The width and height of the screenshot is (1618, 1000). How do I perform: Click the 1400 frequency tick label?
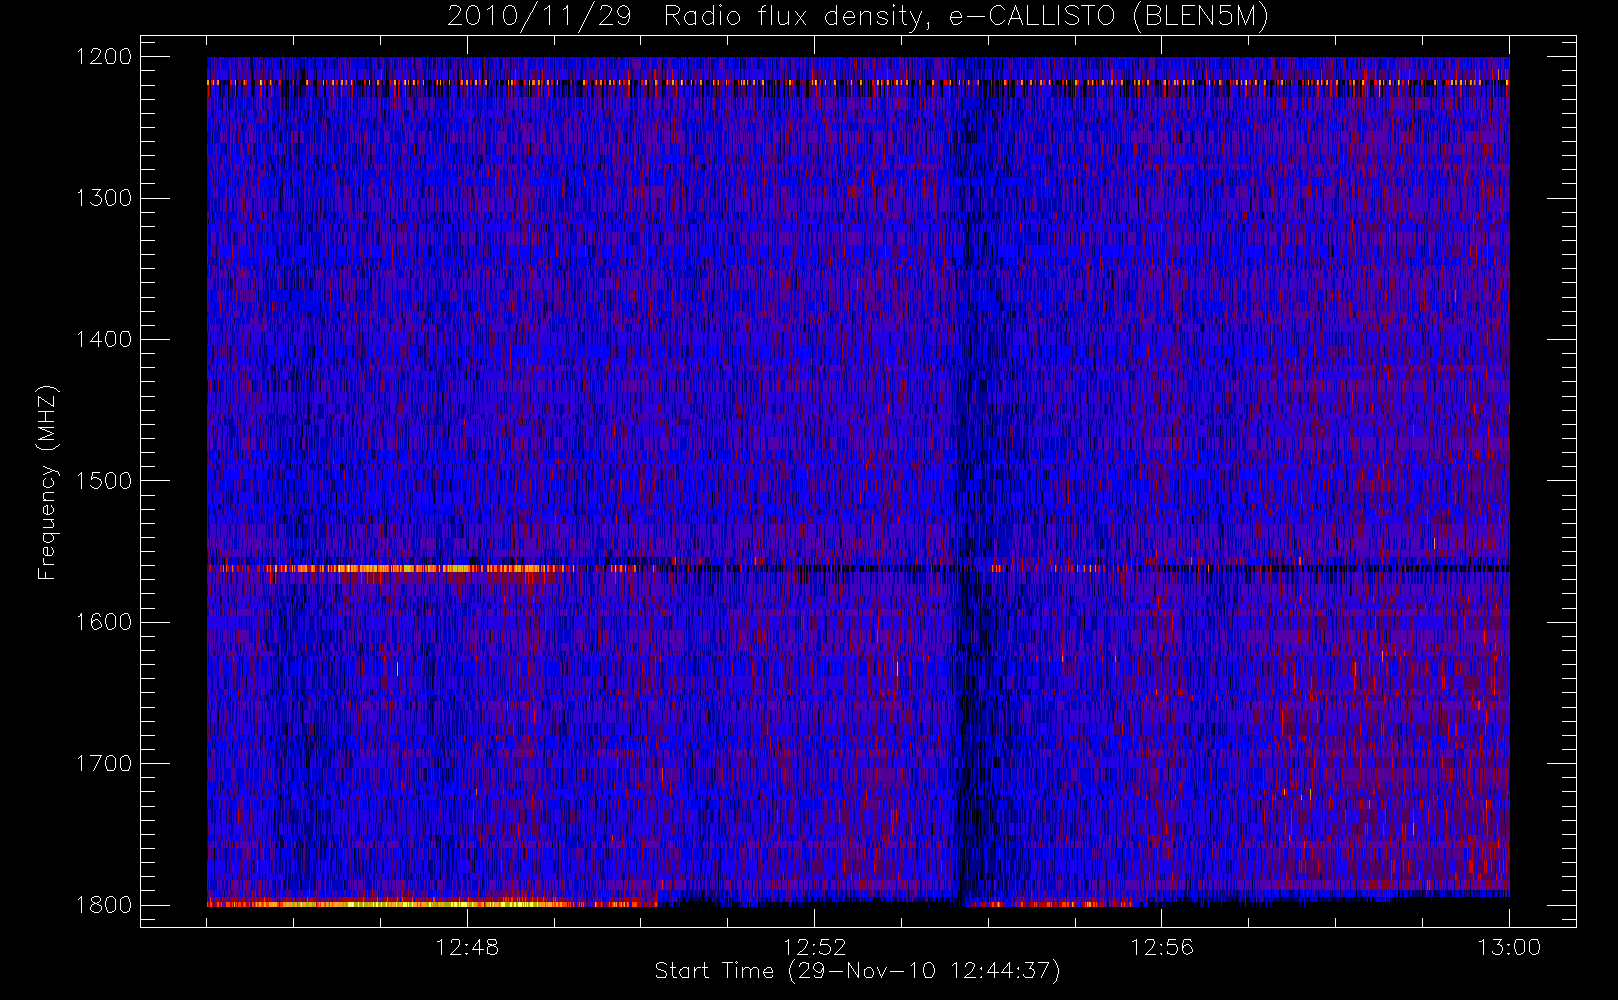(x=104, y=340)
